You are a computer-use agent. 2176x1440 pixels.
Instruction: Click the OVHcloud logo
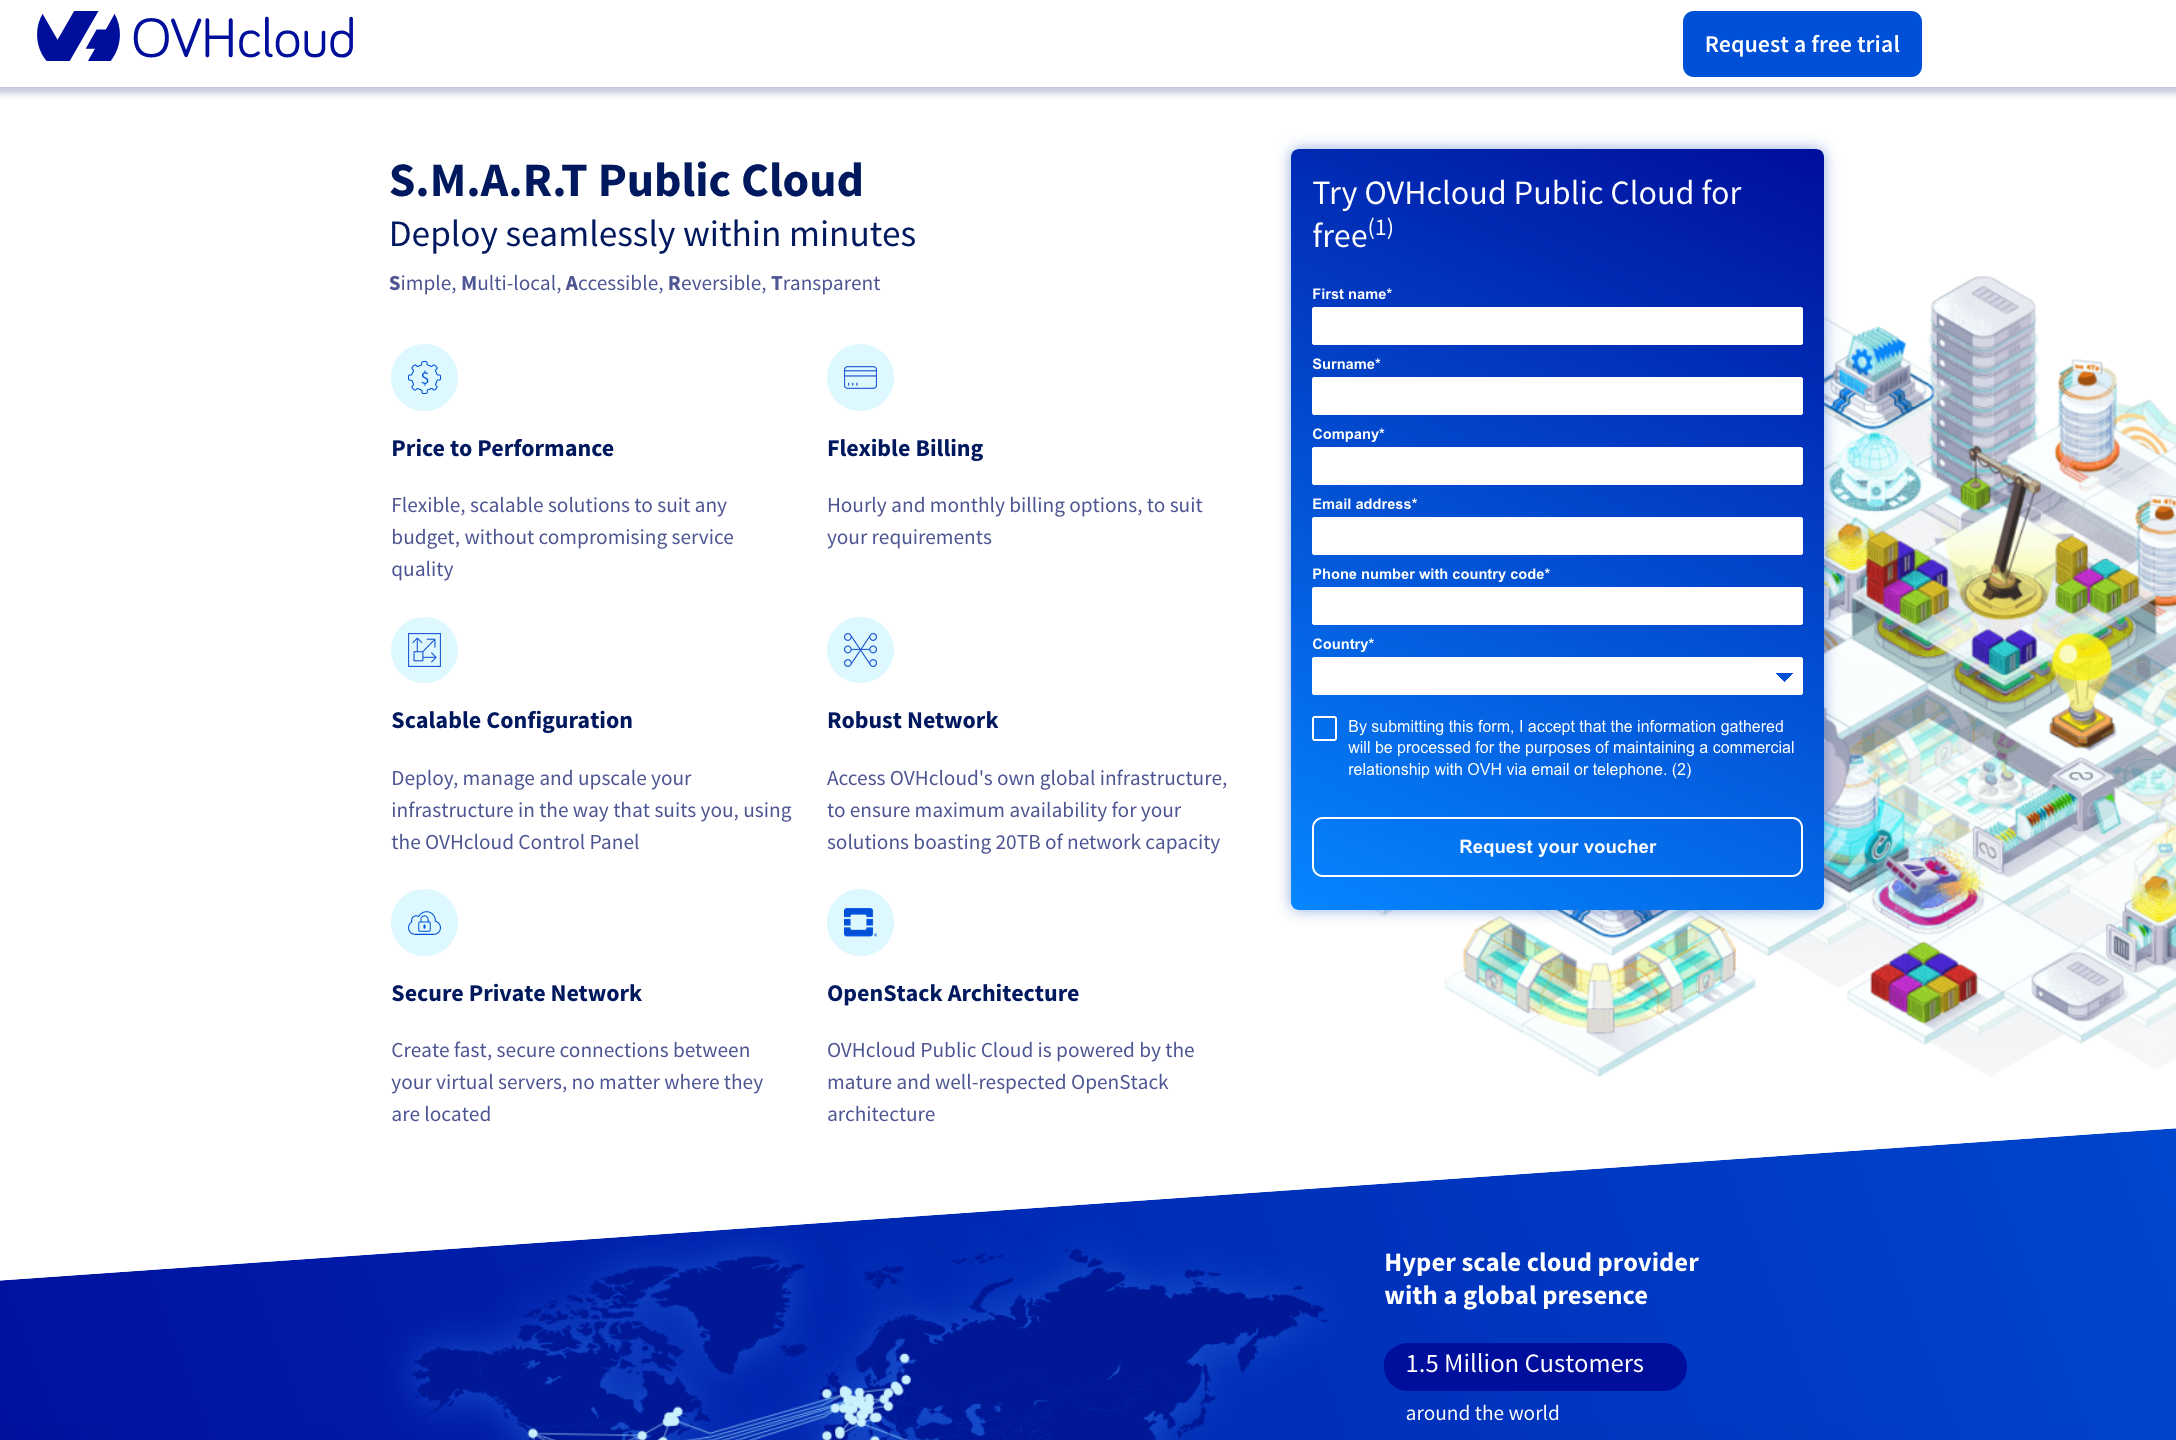coord(196,38)
